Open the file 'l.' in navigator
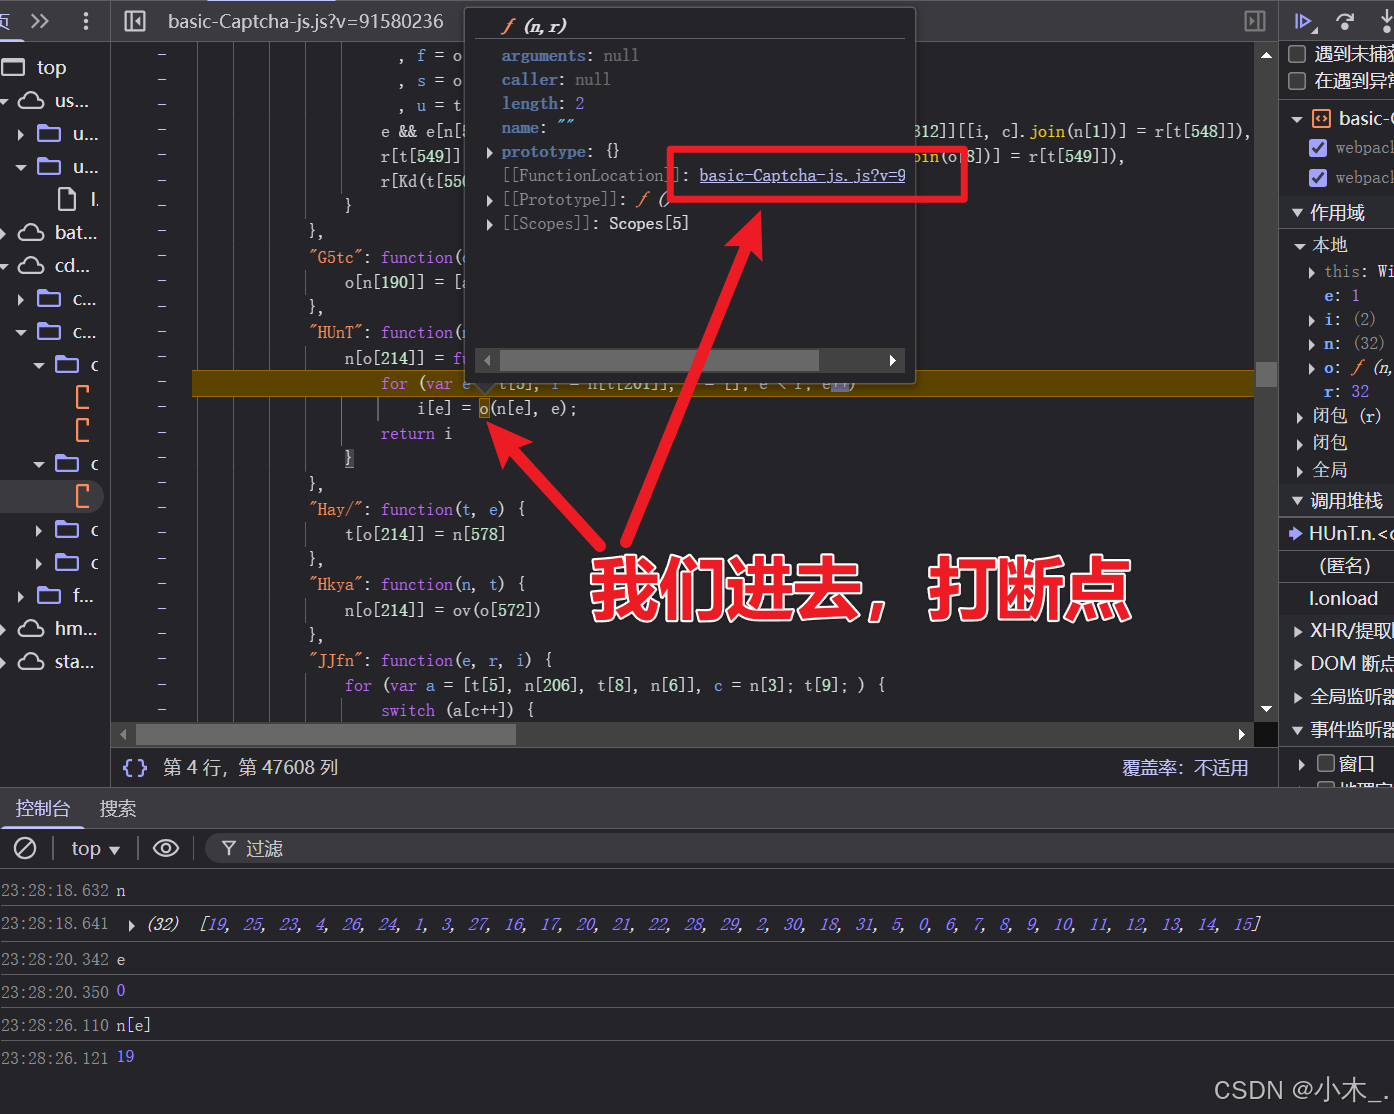The image size is (1394, 1114). tap(78, 199)
